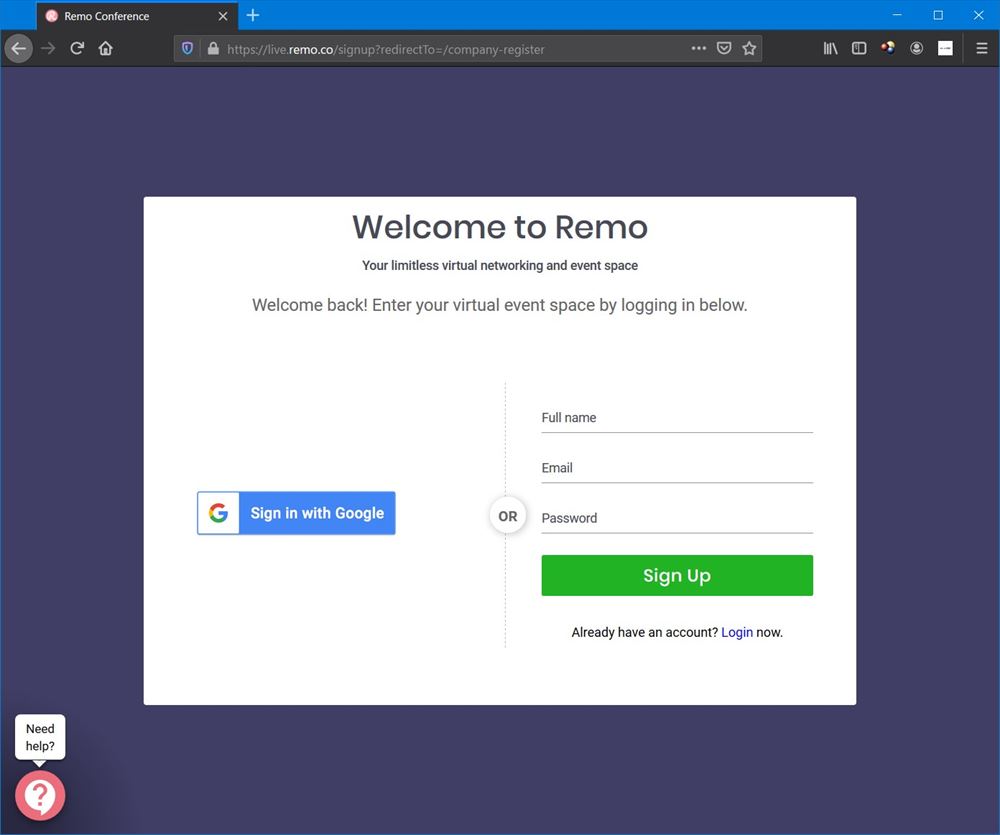Select the Remo Conference tab

tap(137, 16)
